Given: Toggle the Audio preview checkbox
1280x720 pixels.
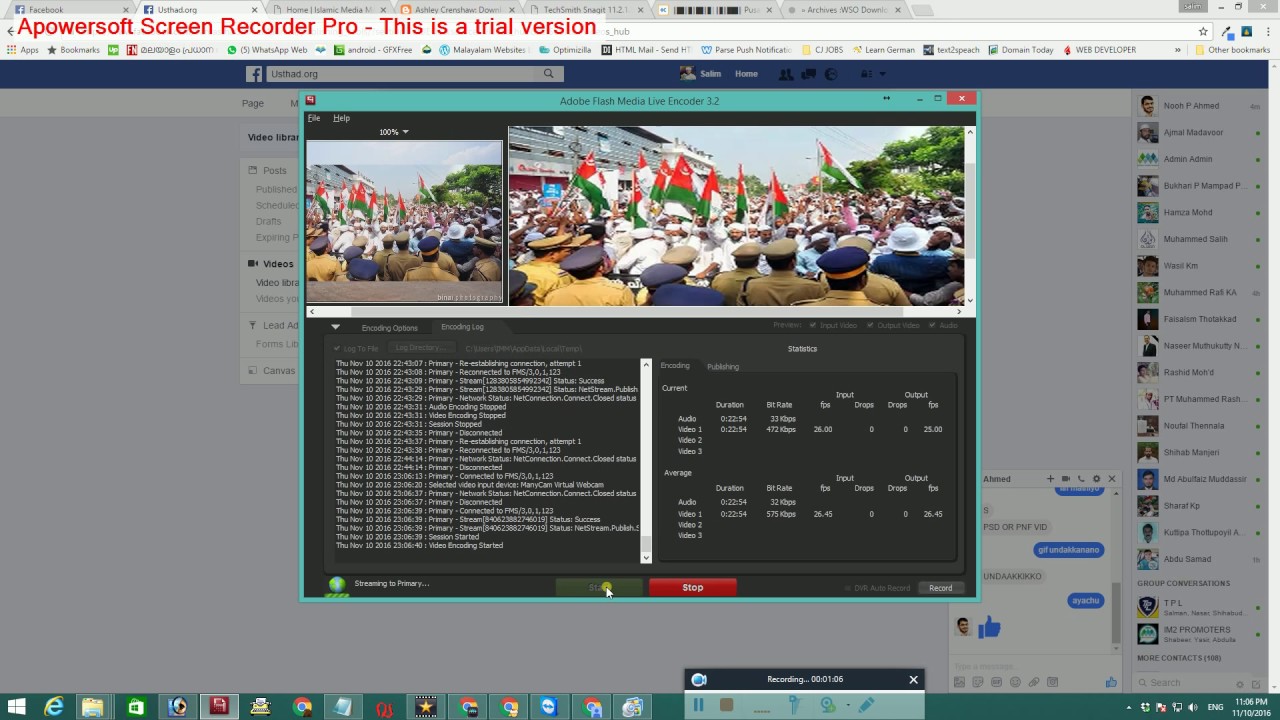Looking at the screenshot, I should pyautogui.click(x=932, y=325).
